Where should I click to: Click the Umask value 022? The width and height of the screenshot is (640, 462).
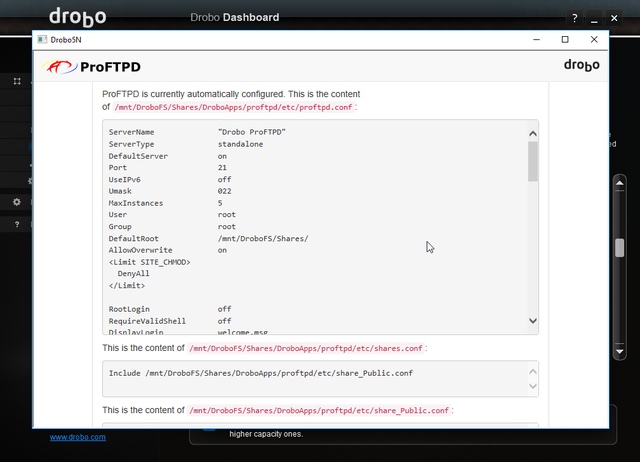click(224, 191)
